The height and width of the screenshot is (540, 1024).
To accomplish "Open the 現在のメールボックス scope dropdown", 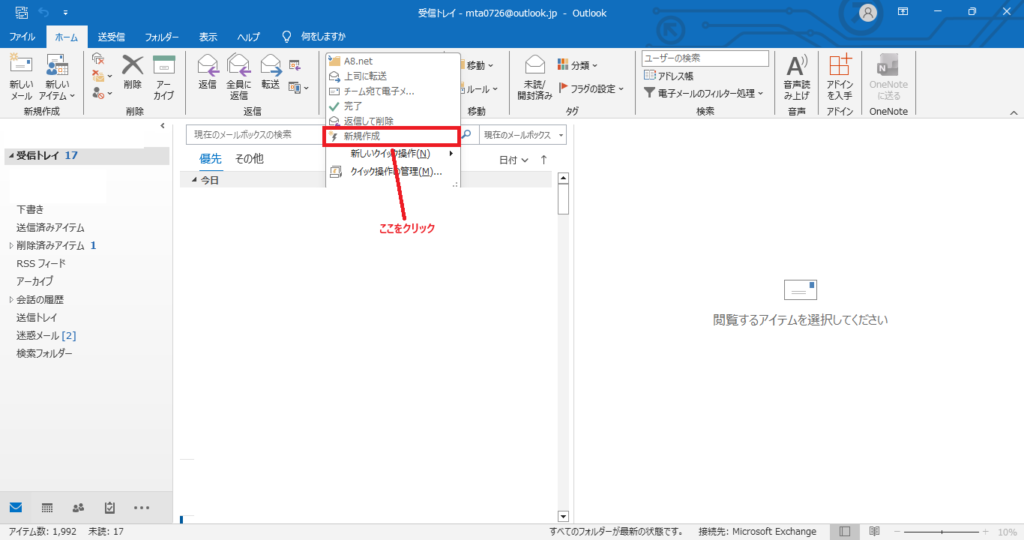I will coord(522,135).
